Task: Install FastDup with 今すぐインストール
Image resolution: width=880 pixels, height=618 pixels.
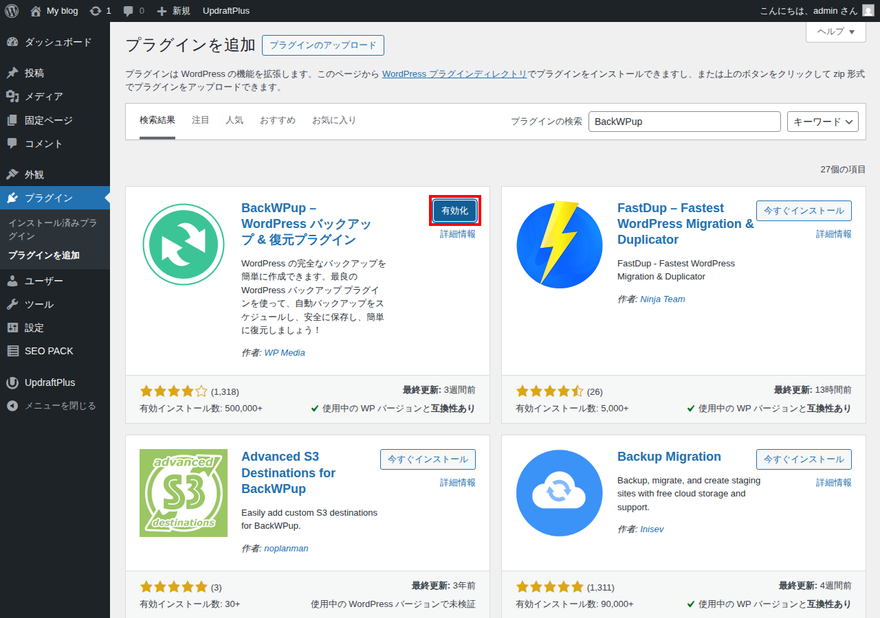Action: (804, 210)
